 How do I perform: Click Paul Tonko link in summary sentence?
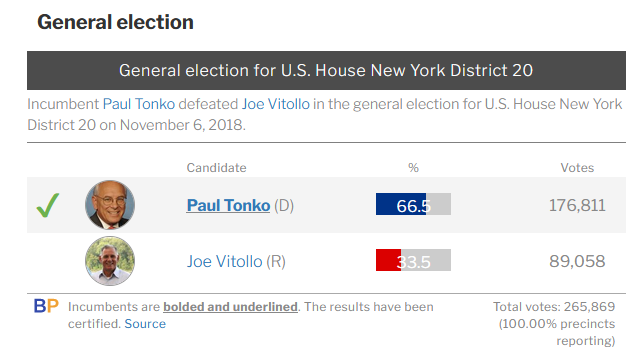pyautogui.click(x=139, y=104)
